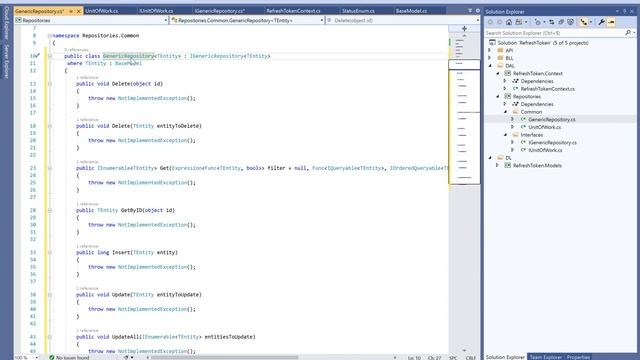Click Back arrow in Solution Explorer toolbar
The width and height of the screenshot is (640, 360).
click(x=490, y=22)
